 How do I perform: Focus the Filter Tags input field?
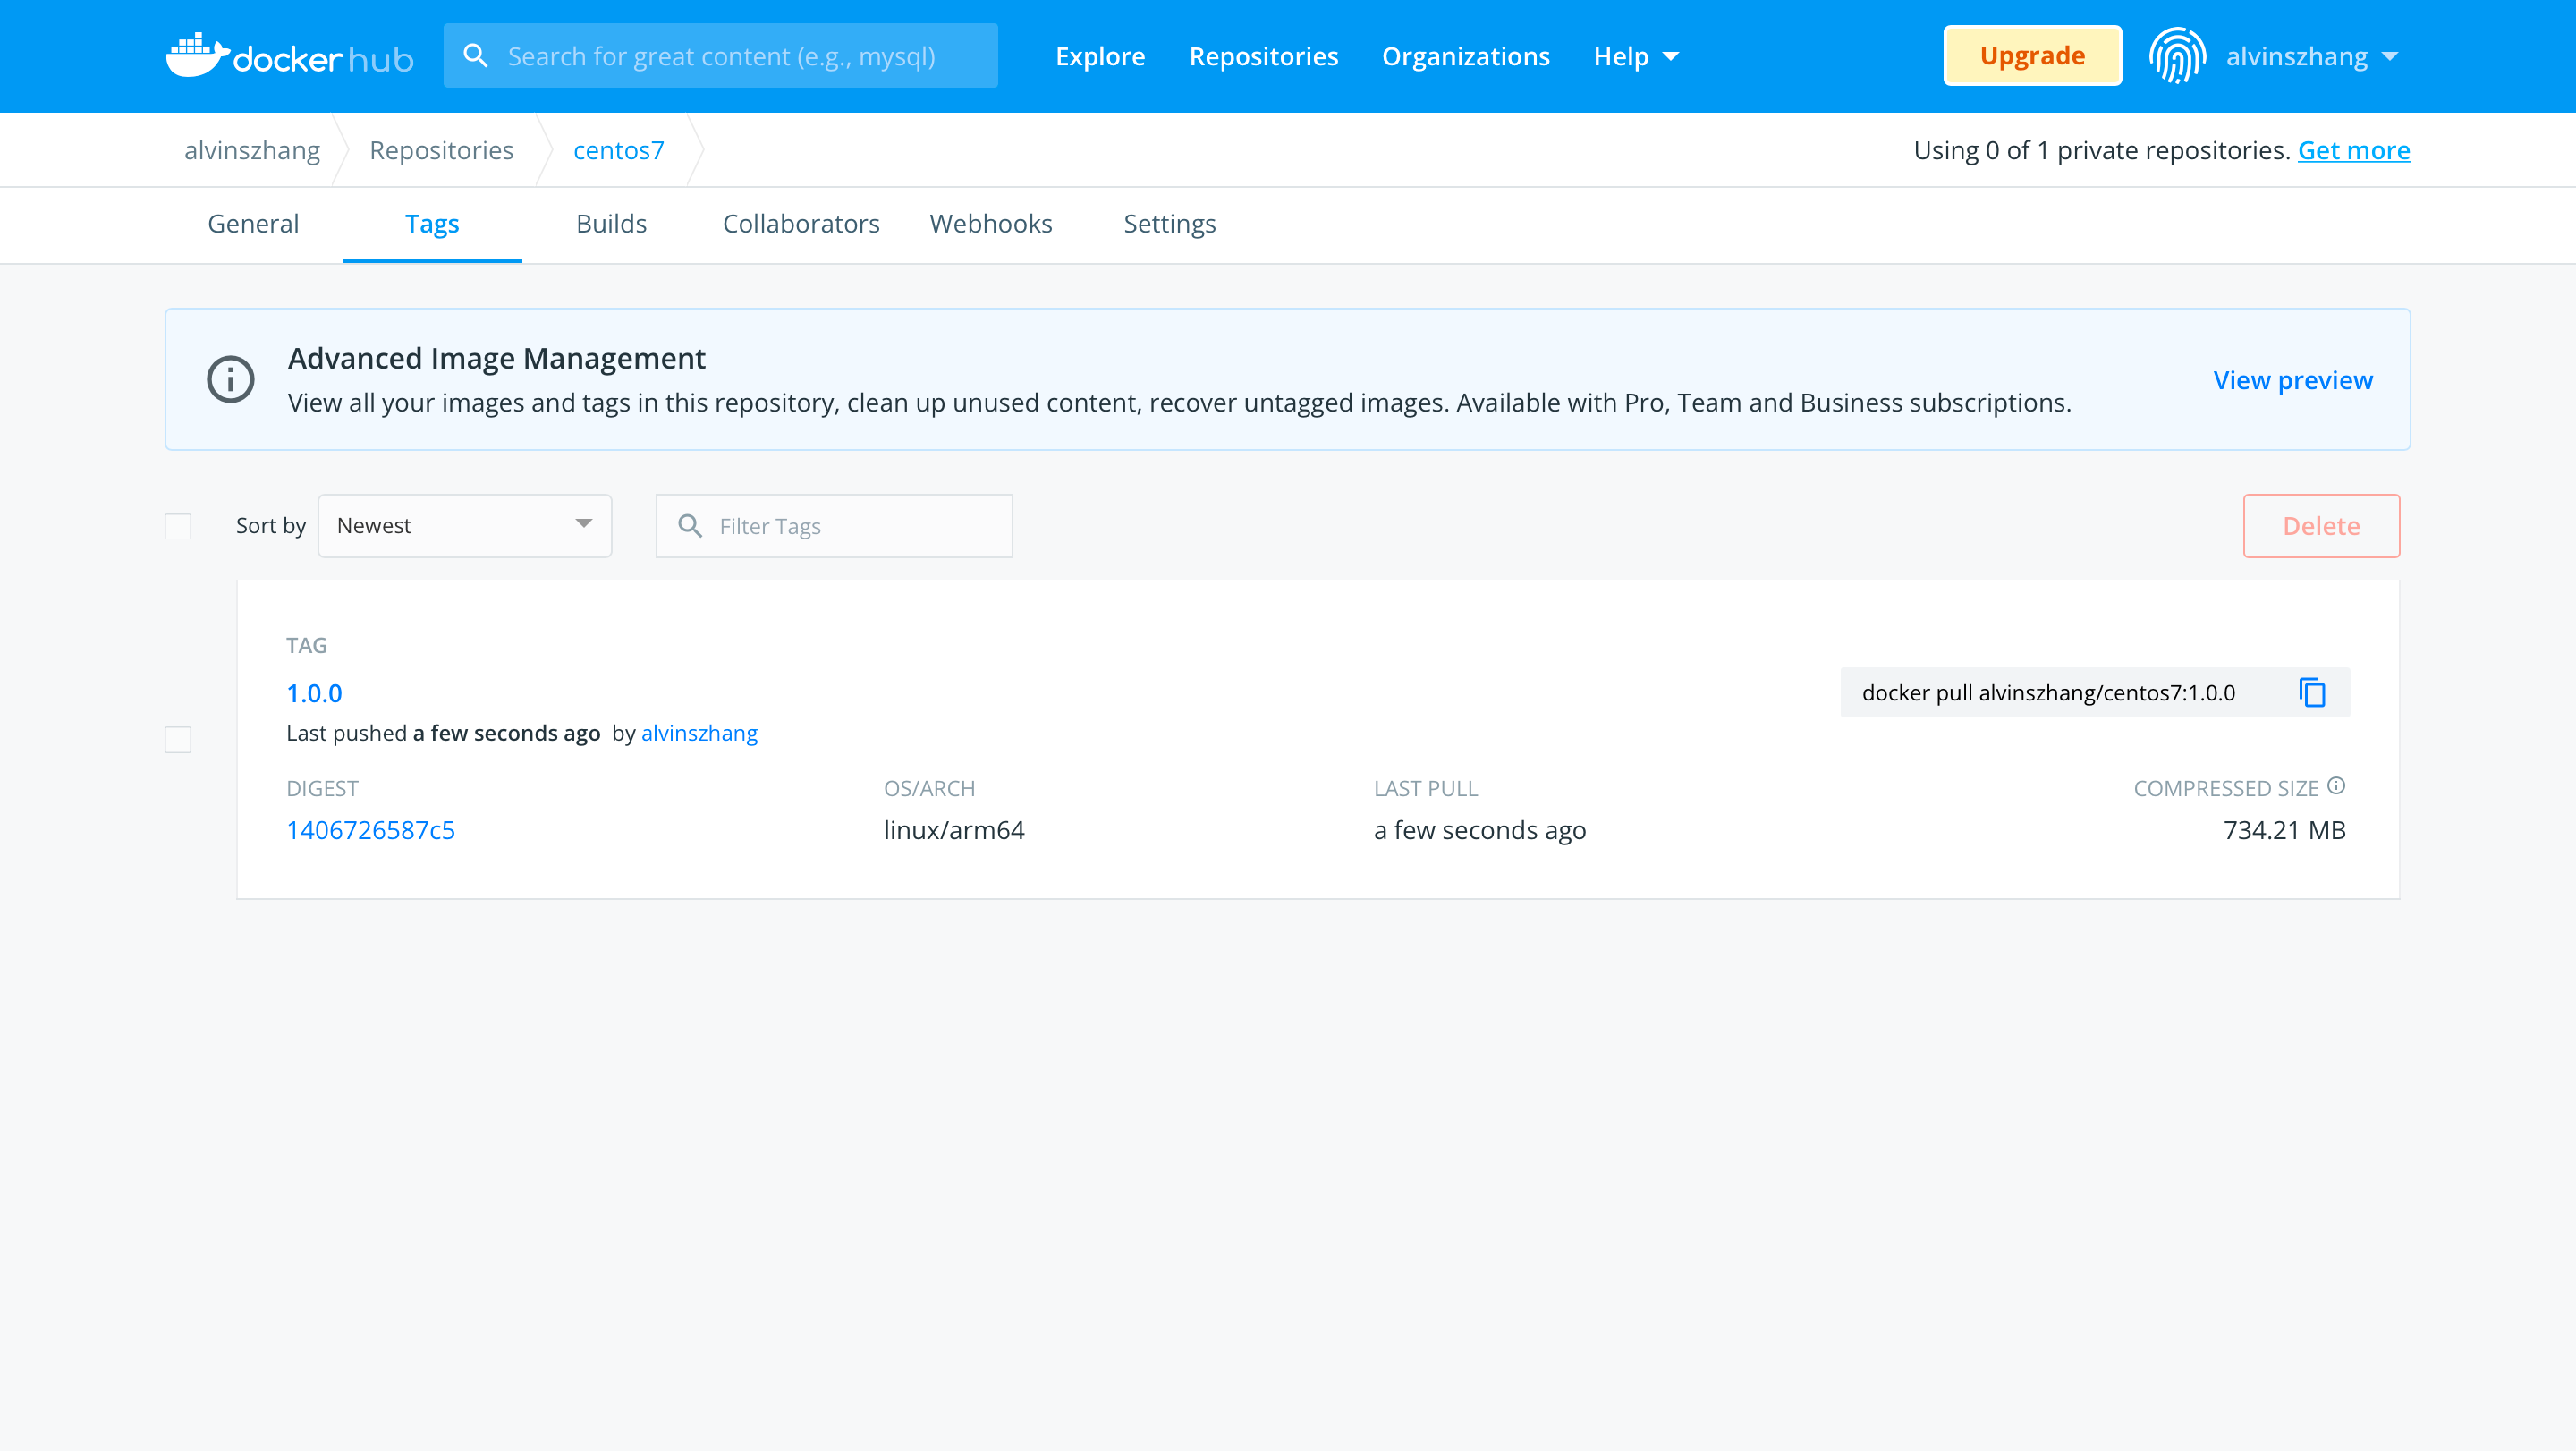coord(834,526)
